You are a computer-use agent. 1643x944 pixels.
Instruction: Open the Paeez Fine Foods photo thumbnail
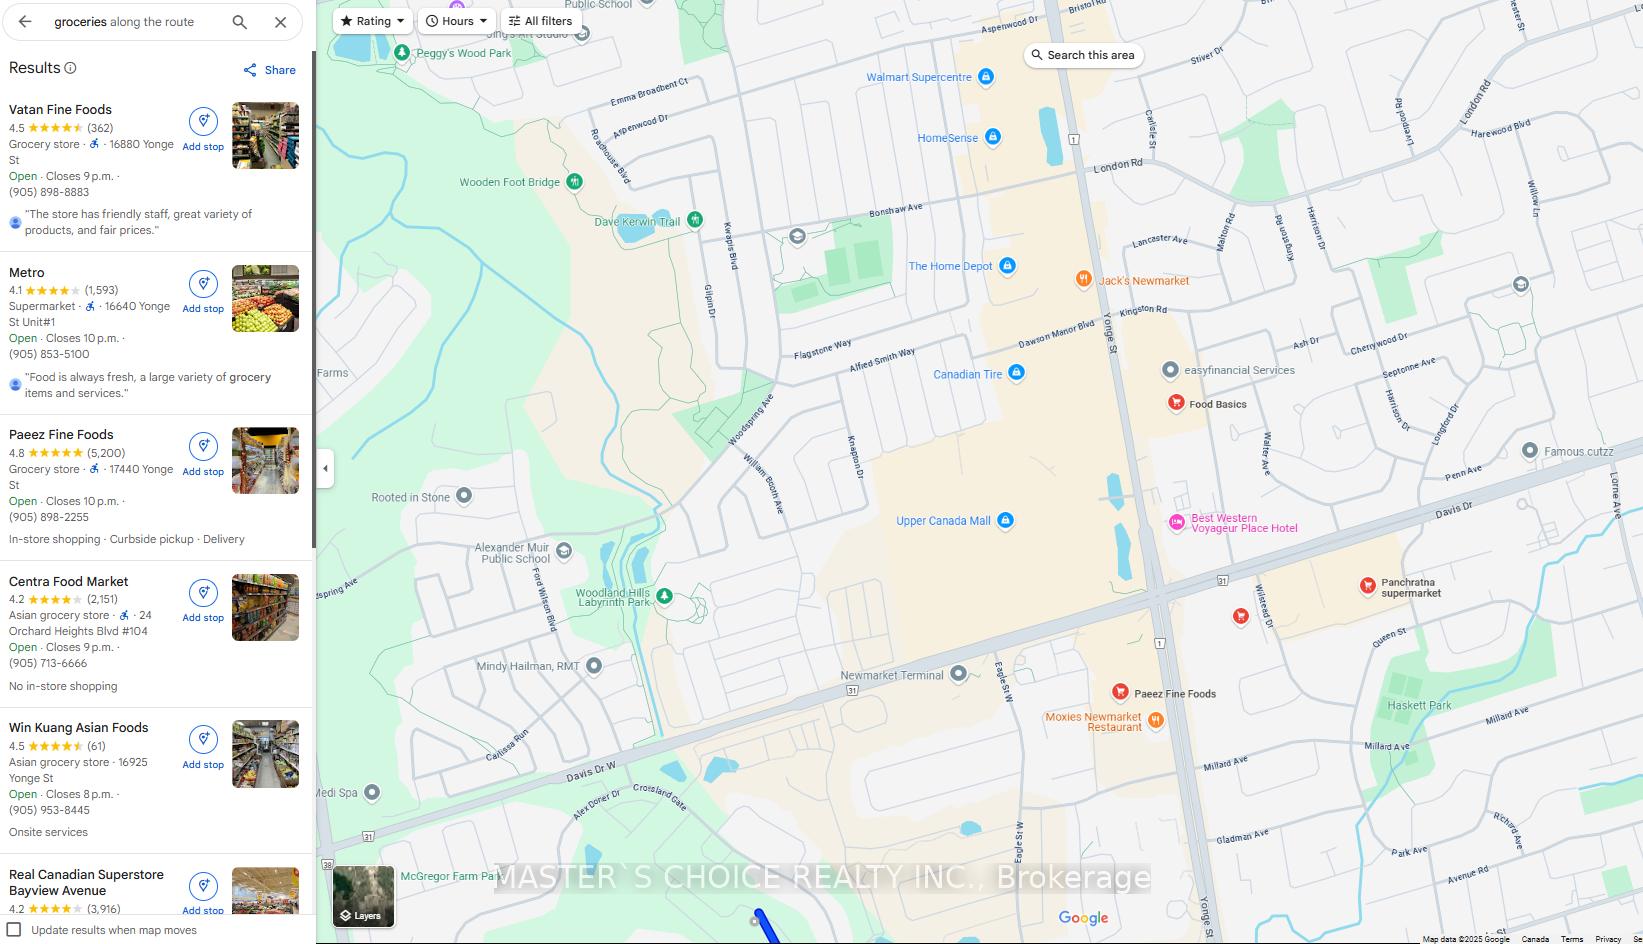[265, 460]
